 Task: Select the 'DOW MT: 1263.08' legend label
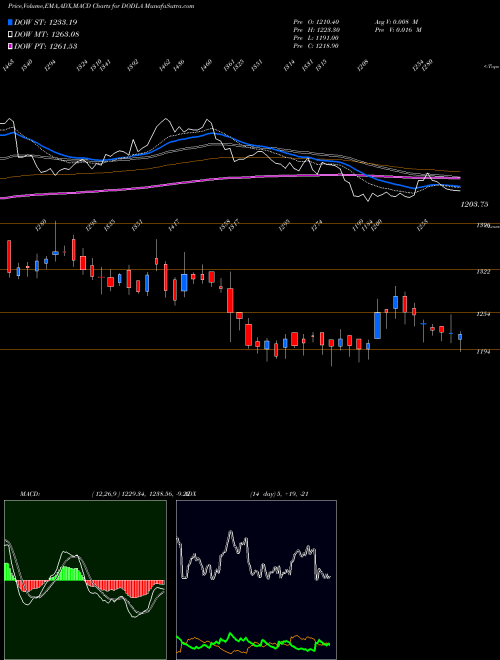tap(47, 34)
